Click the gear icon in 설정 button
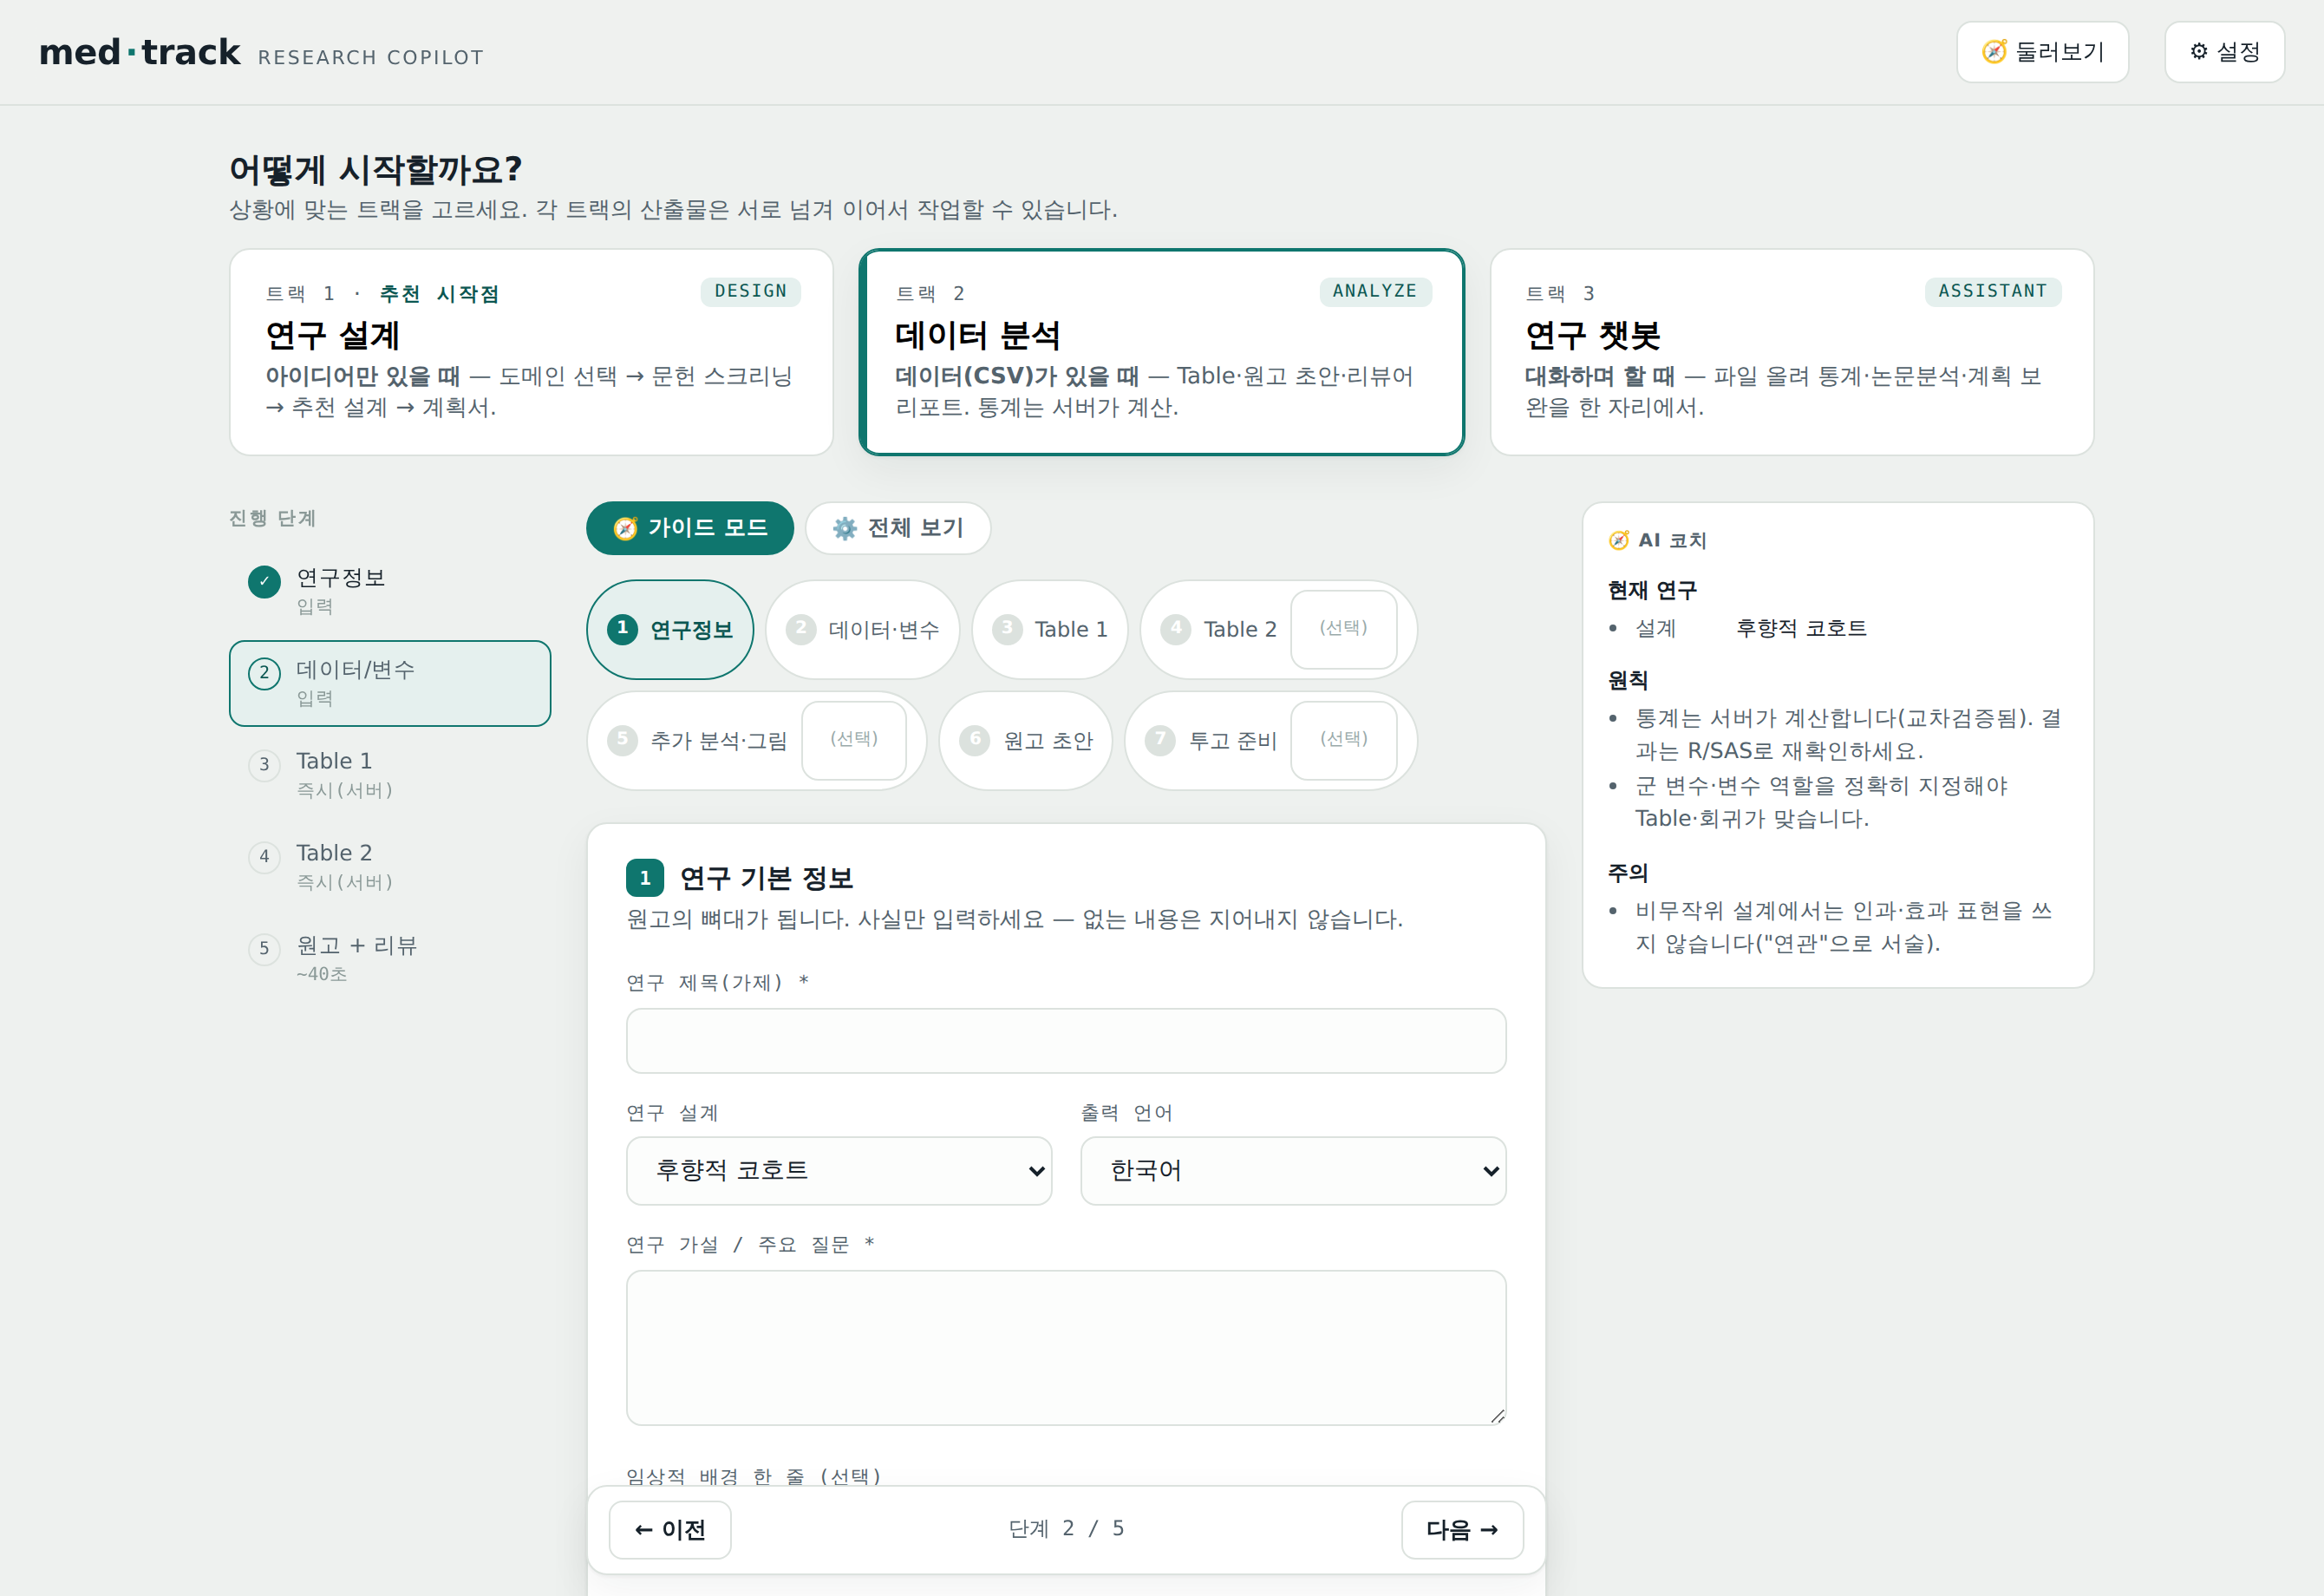Image resolution: width=2324 pixels, height=1596 pixels. (x=2199, y=52)
